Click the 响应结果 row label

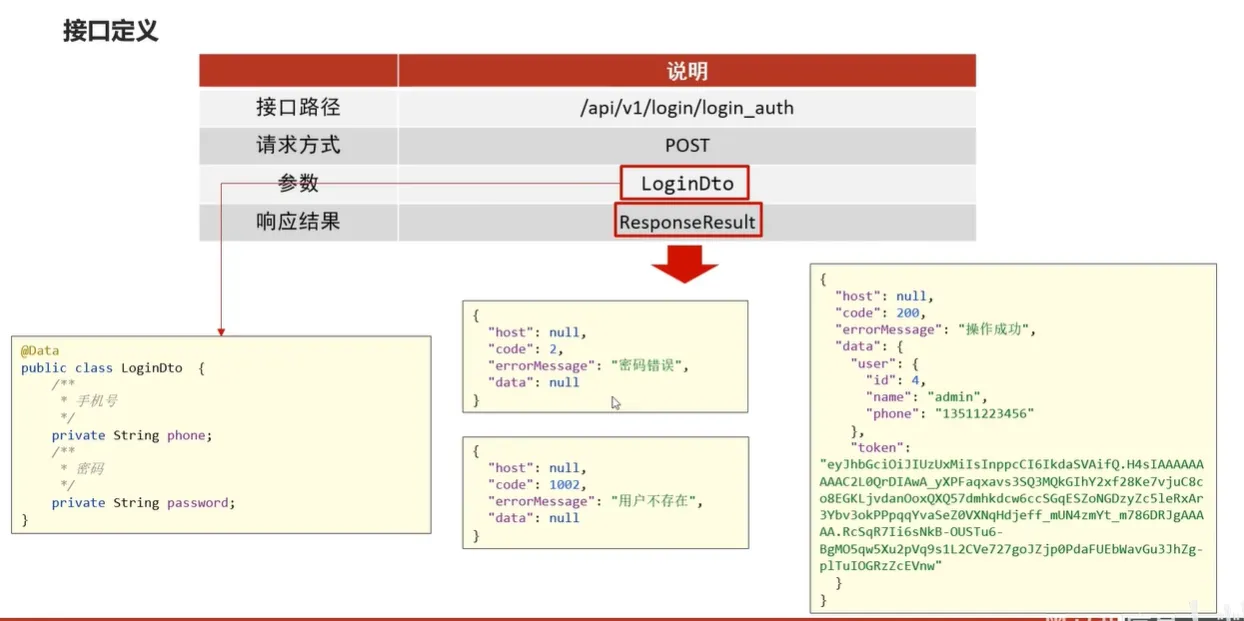[298, 222]
